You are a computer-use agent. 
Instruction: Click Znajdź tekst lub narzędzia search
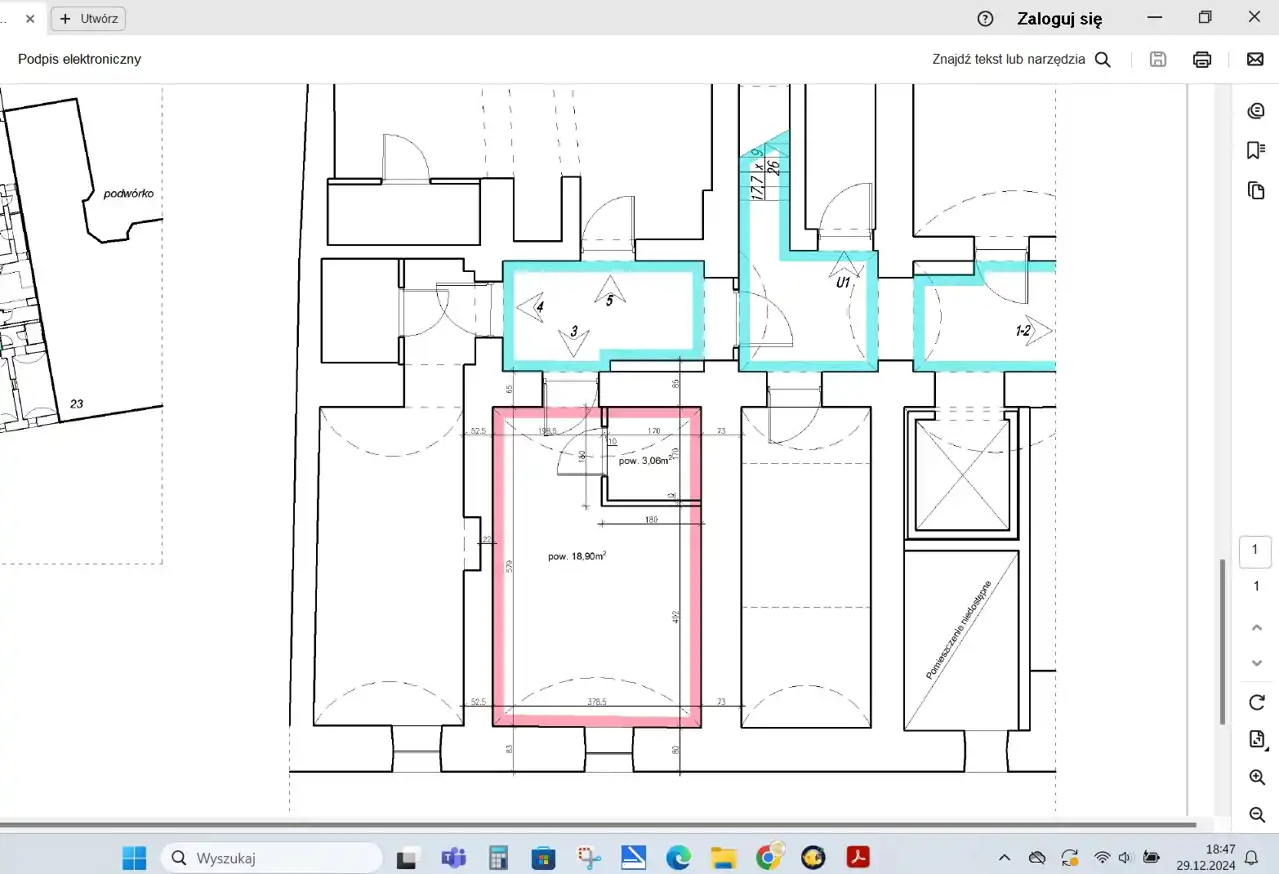(x=1021, y=59)
